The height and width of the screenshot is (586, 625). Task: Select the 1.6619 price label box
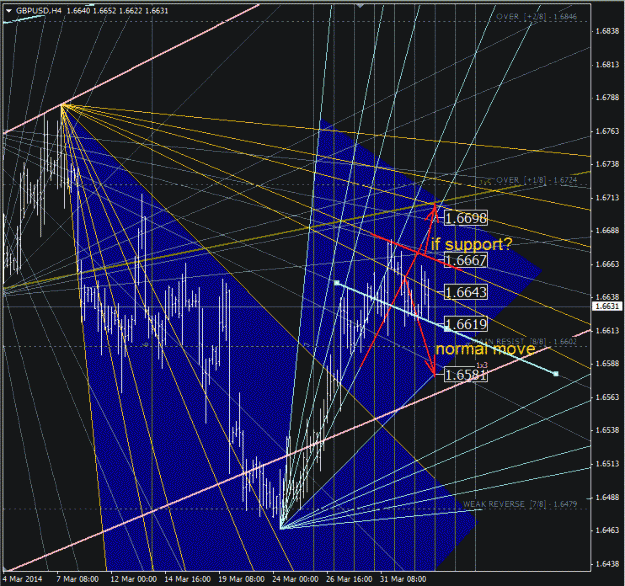point(466,324)
